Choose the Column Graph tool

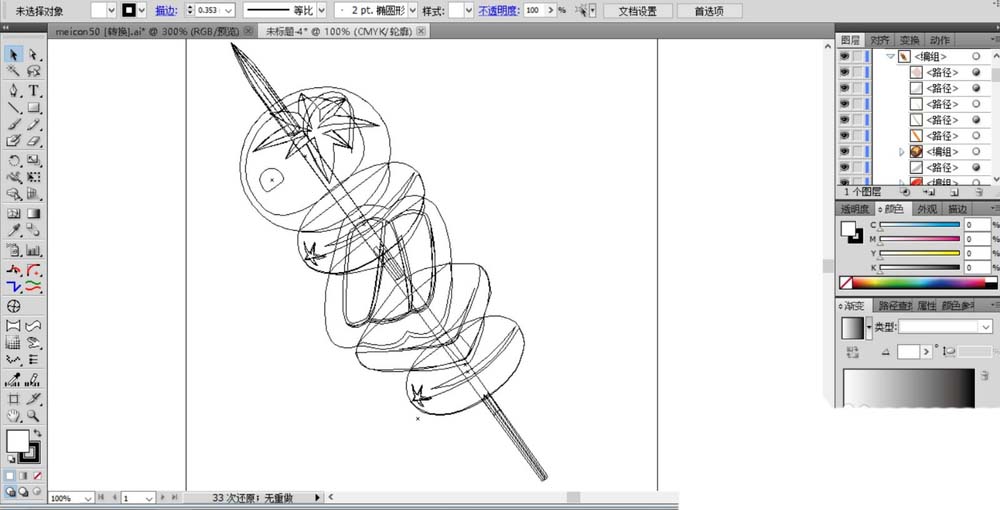pos(34,251)
